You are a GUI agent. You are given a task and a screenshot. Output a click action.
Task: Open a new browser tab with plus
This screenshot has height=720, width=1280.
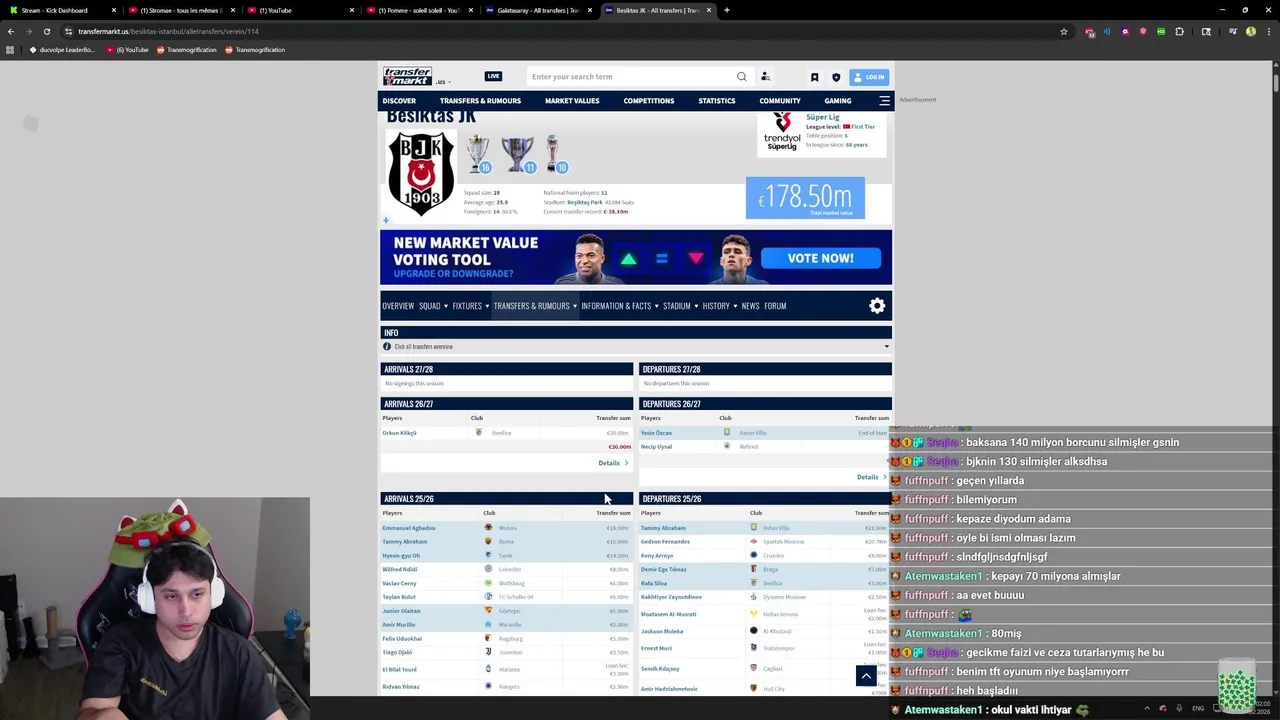pos(727,10)
